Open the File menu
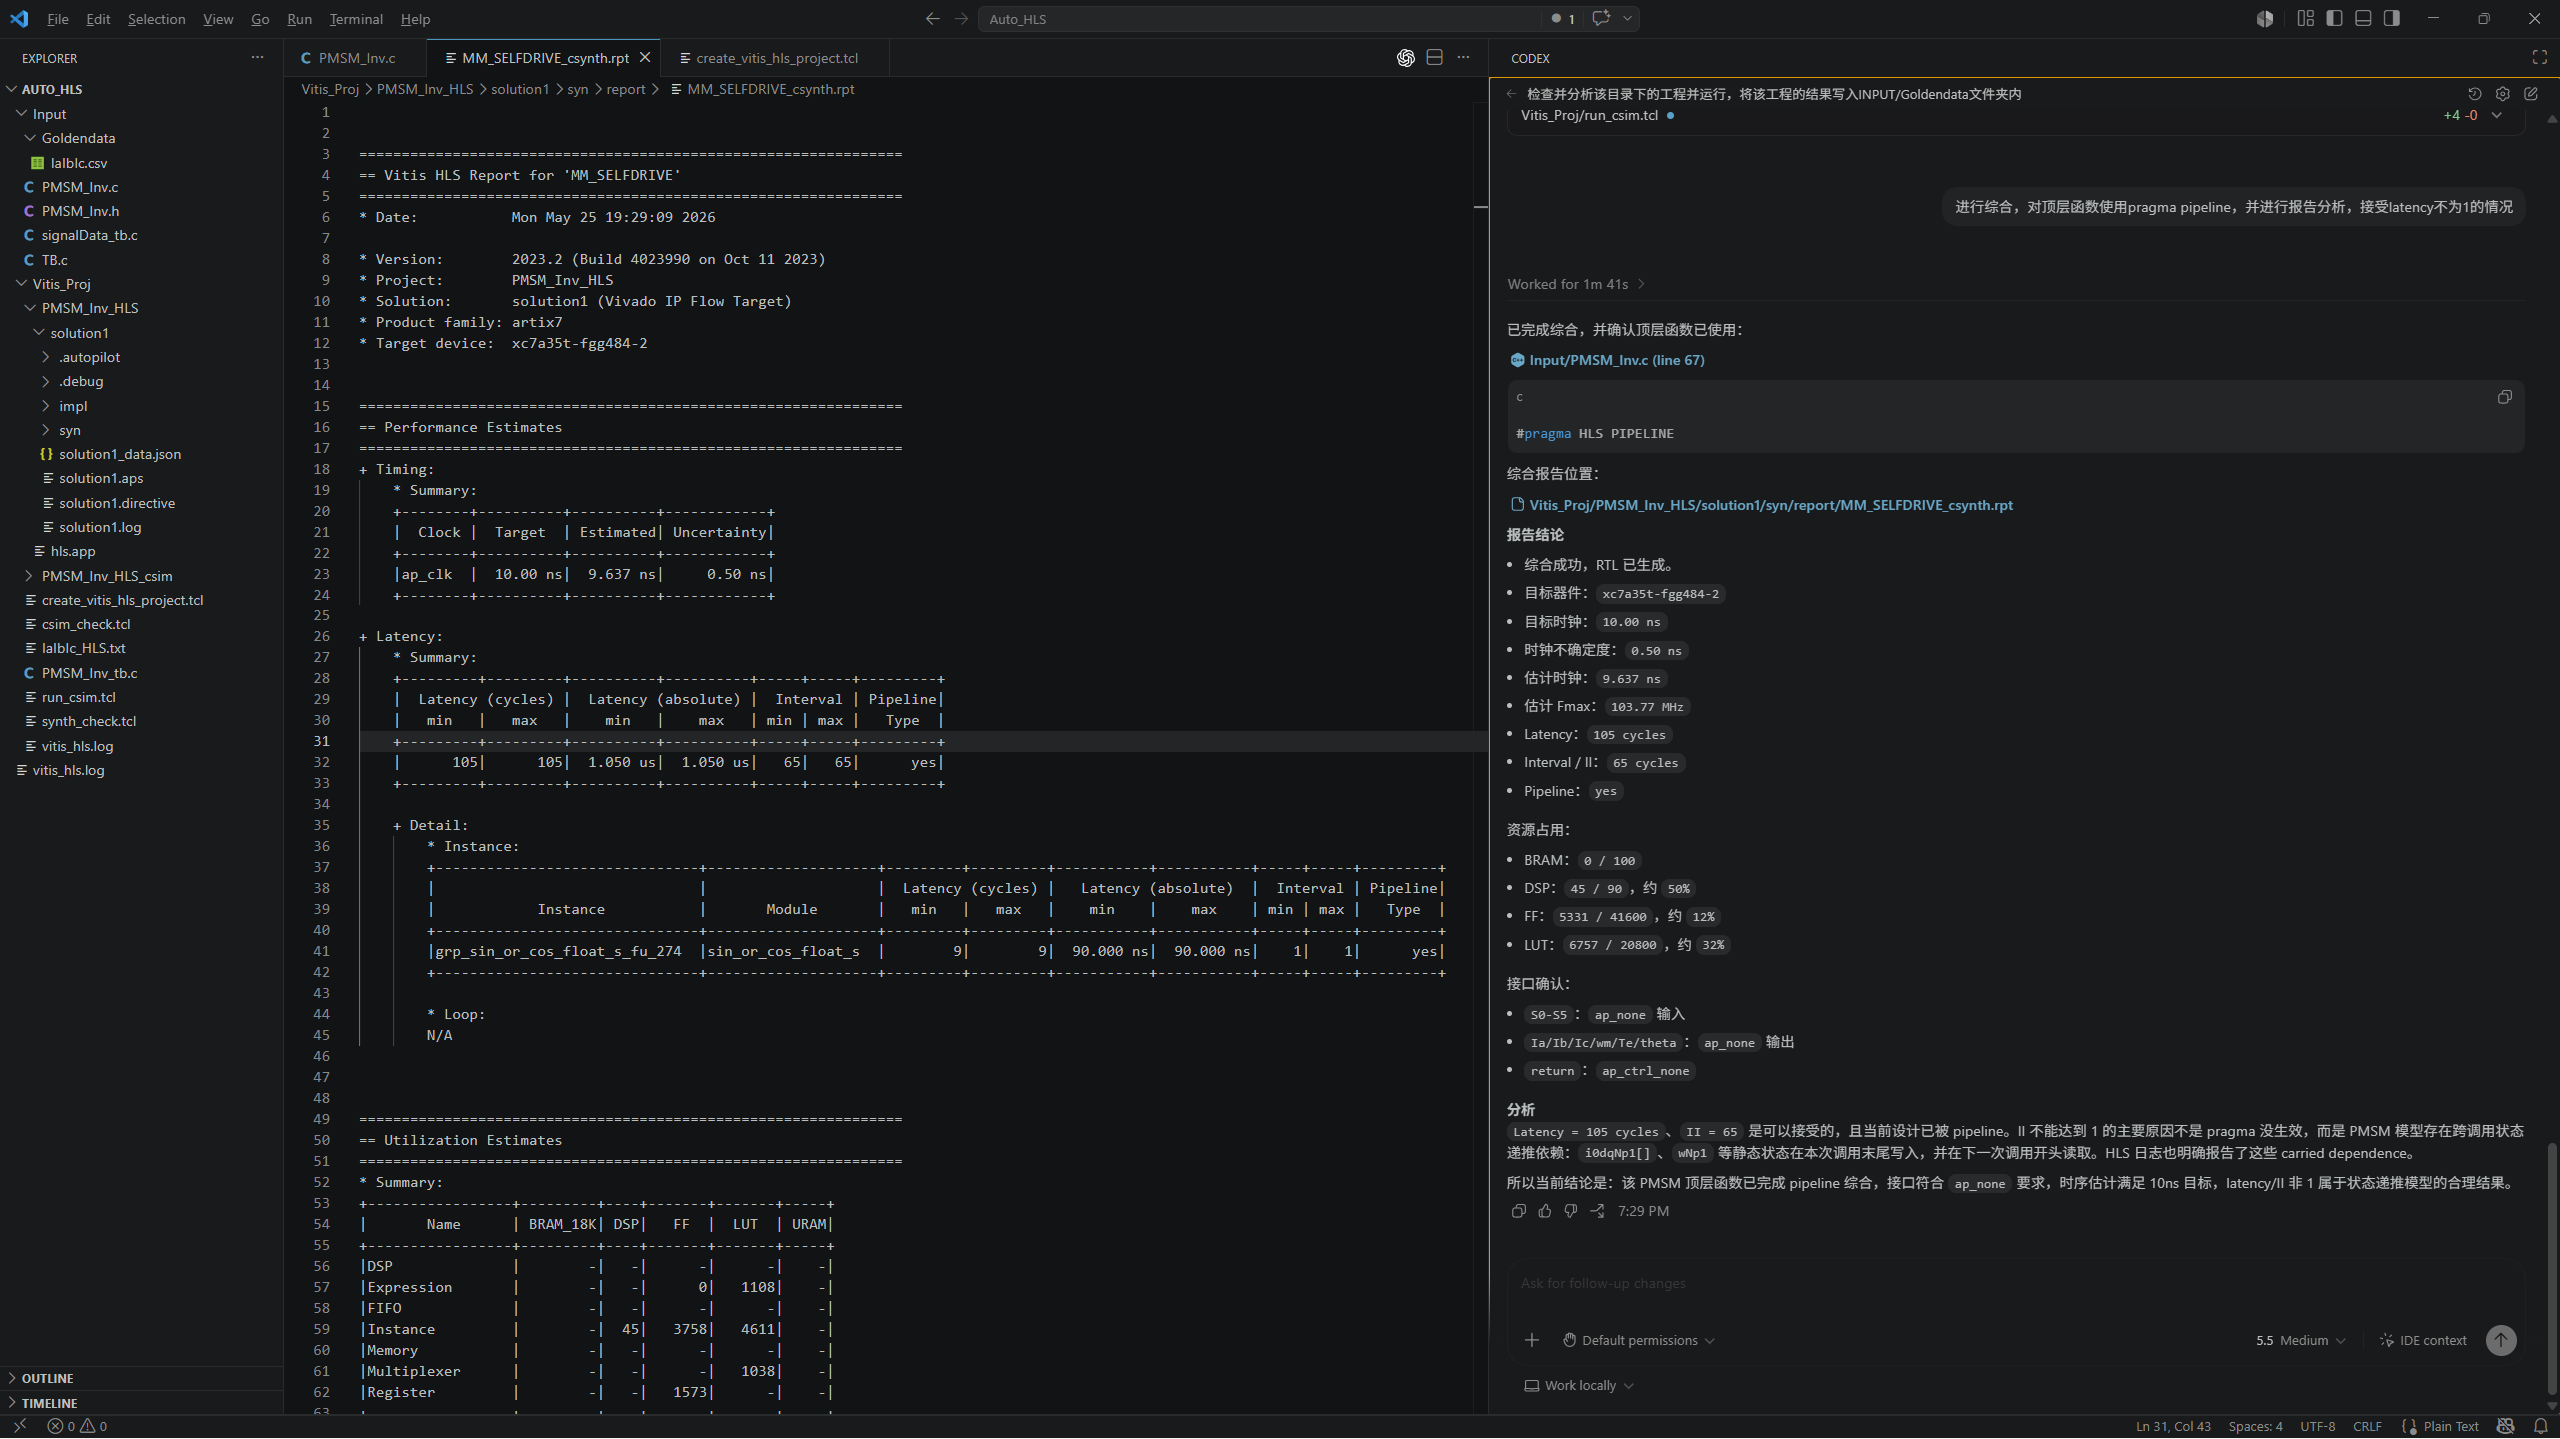The height and width of the screenshot is (1439, 2560). click(58, 19)
